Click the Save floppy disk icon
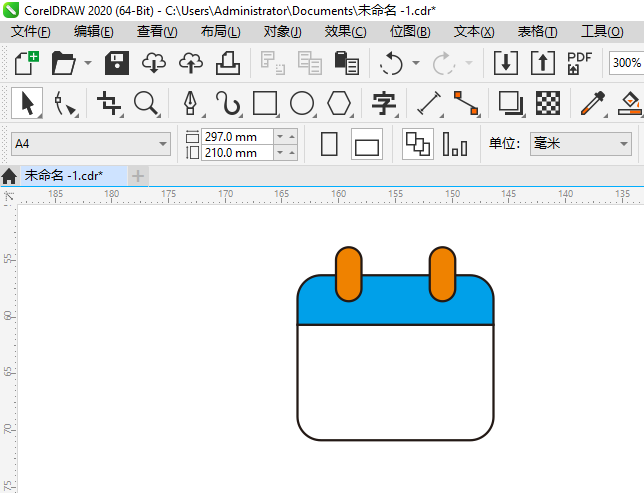644x493 pixels. click(x=117, y=63)
